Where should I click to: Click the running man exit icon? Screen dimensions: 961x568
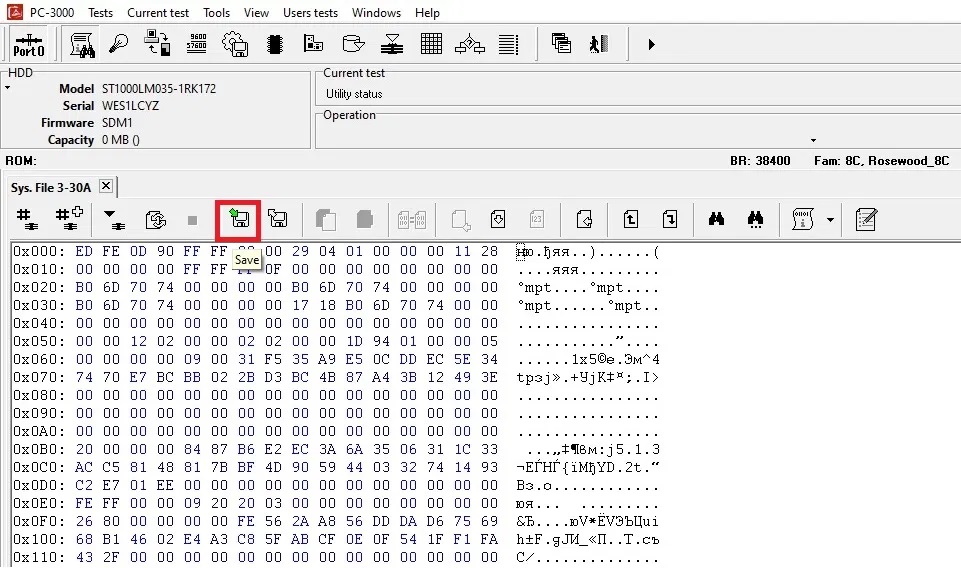click(x=599, y=44)
